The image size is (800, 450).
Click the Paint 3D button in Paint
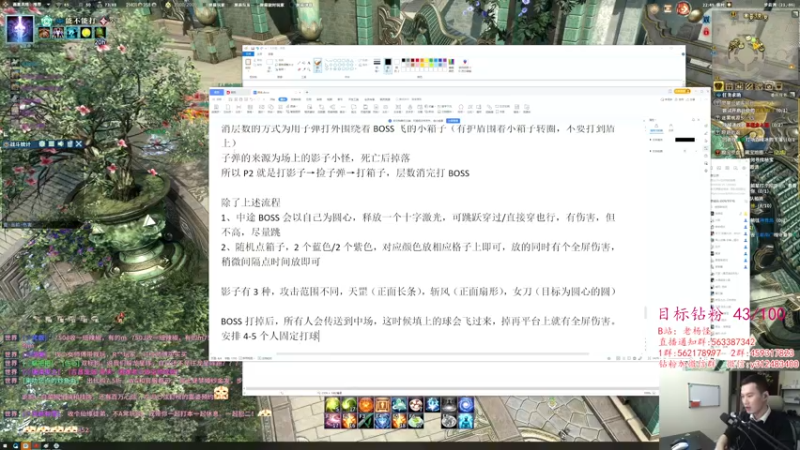point(465,65)
